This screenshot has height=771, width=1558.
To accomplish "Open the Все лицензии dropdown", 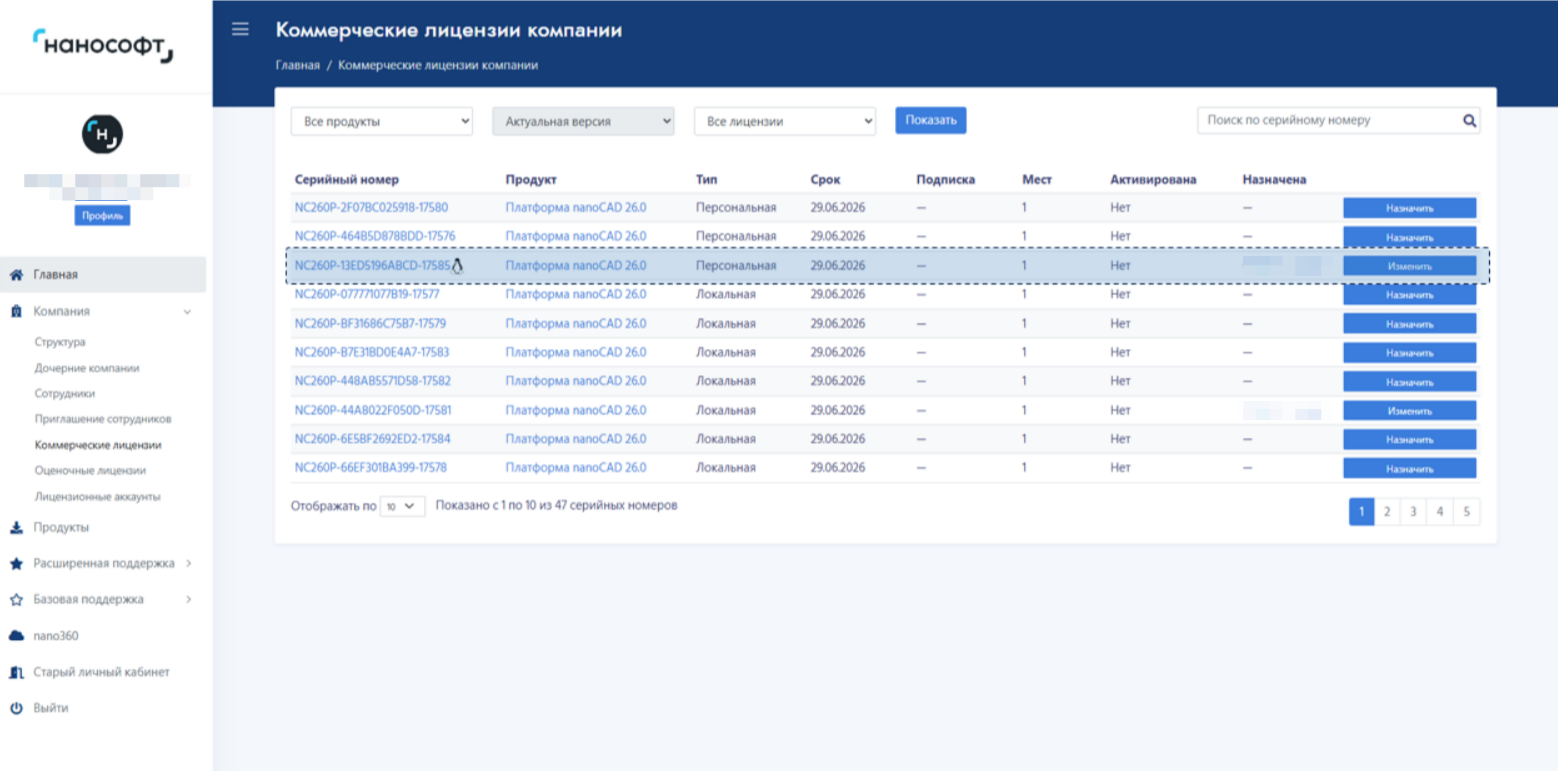I will click(x=784, y=121).
